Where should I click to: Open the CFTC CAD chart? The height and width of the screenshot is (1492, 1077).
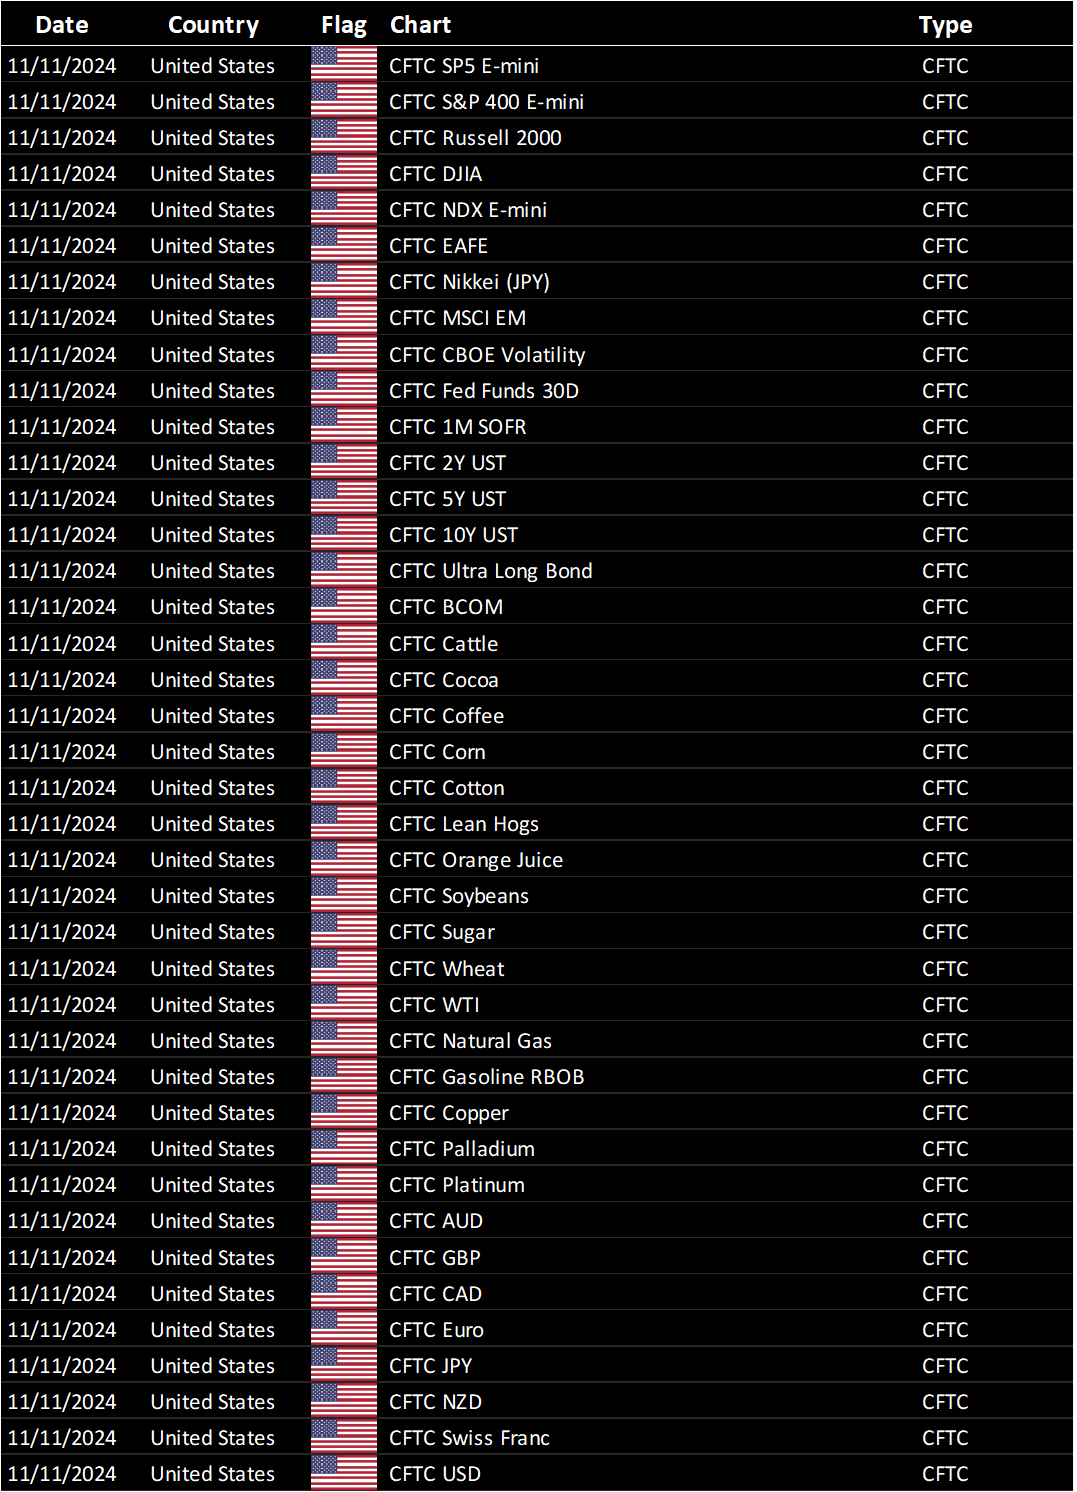436,1293
